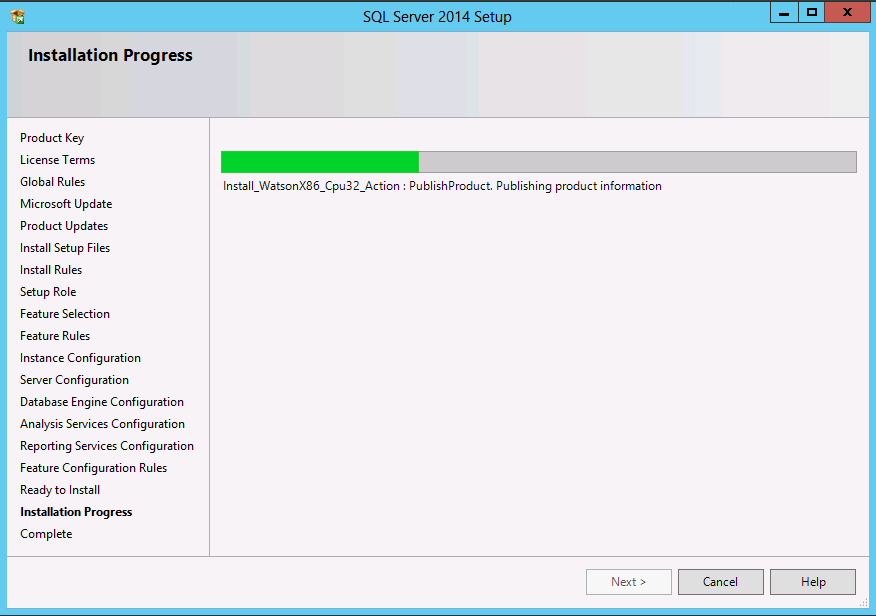Click the SQL Server 2014 Setup window title
This screenshot has width=876, height=616.
[437, 17]
